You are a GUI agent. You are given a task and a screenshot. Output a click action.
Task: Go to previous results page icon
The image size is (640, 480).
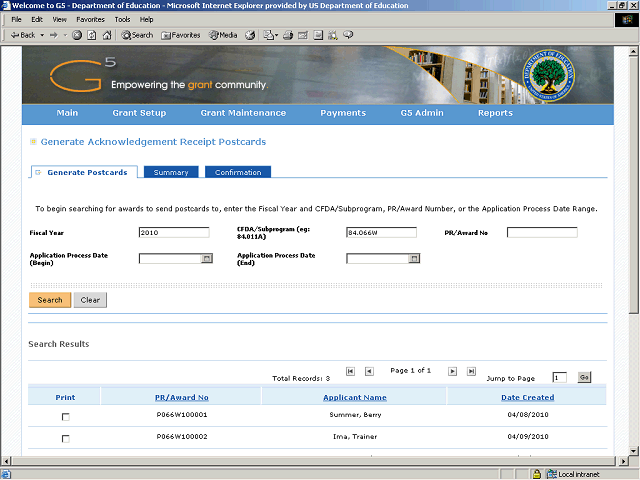pos(369,371)
